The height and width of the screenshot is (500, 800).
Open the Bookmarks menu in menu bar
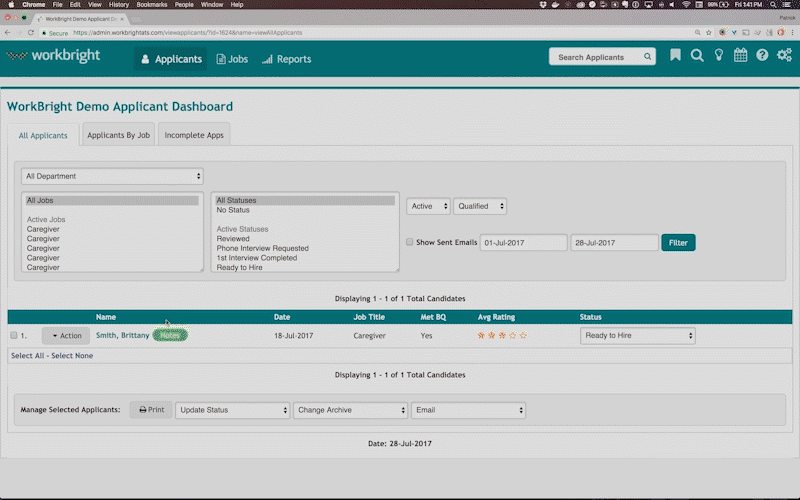tap(152, 5)
